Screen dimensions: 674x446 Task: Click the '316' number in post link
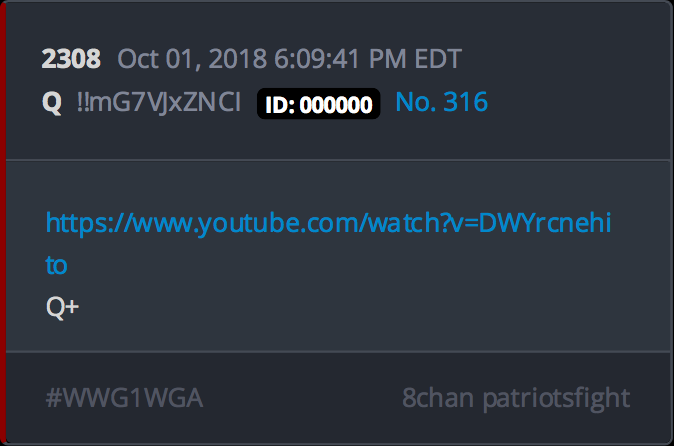(x=466, y=102)
